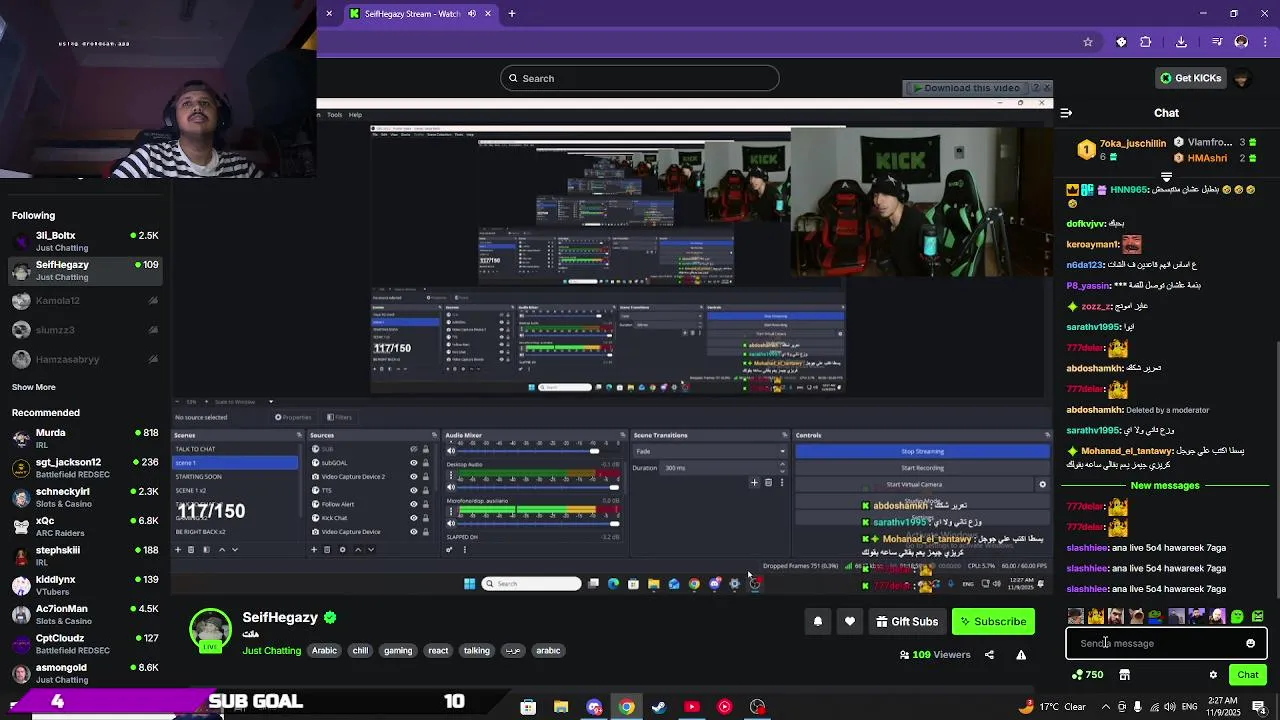The width and height of the screenshot is (1280, 720).
Task: Mute the SeifHegazy Stream tab audio
Action: [472, 14]
